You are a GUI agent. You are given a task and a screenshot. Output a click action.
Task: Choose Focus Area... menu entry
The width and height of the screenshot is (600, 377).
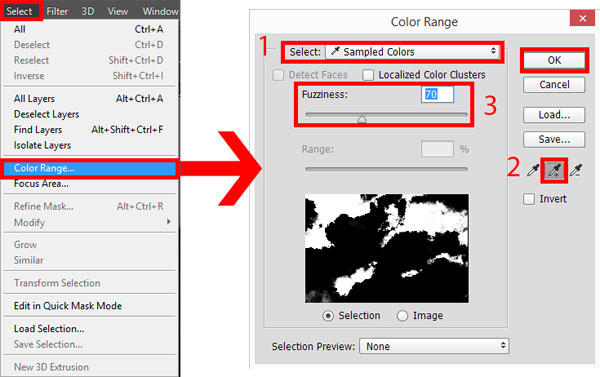tap(90, 184)
